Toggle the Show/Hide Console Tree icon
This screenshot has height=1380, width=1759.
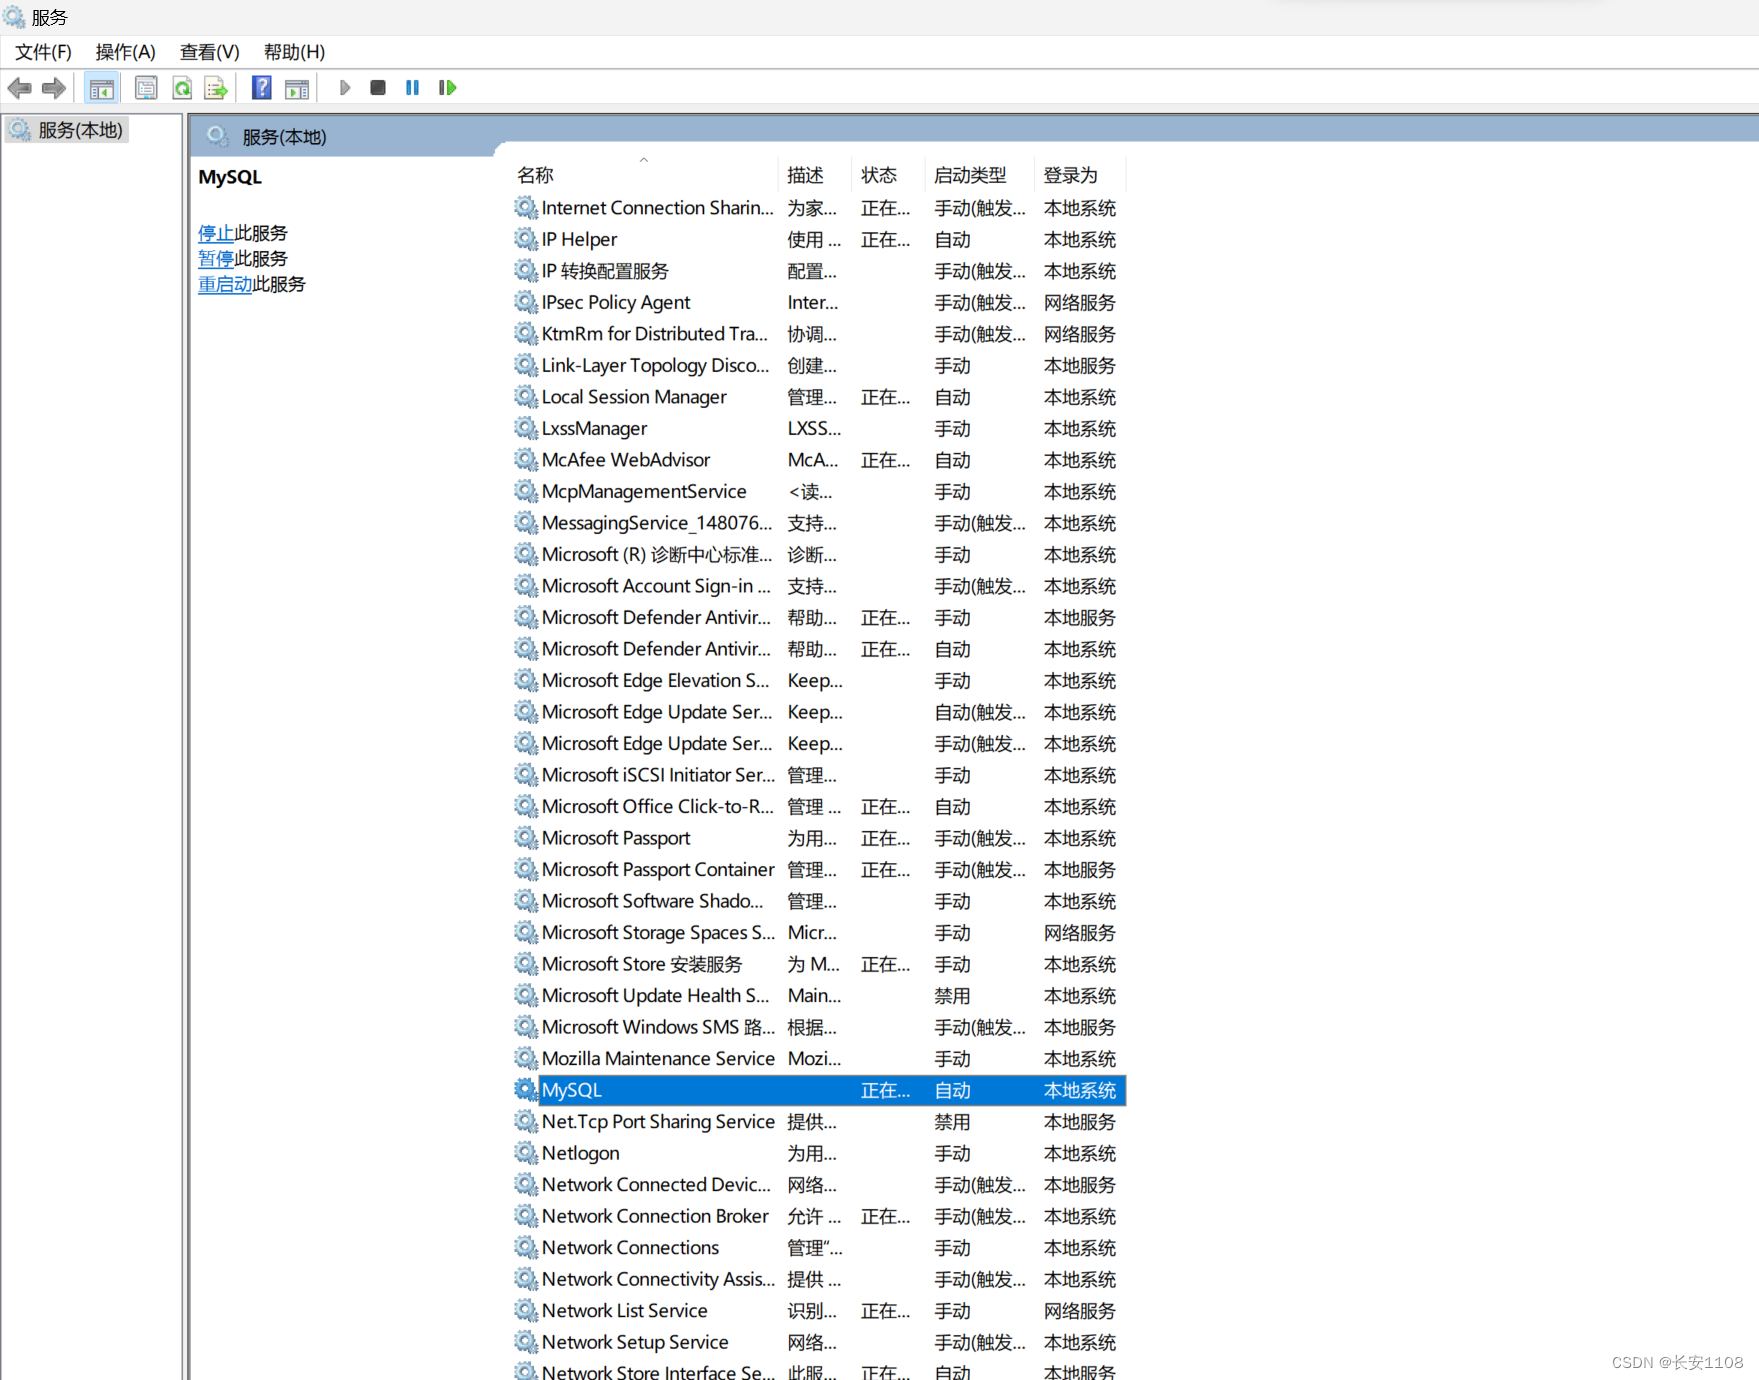102,88
